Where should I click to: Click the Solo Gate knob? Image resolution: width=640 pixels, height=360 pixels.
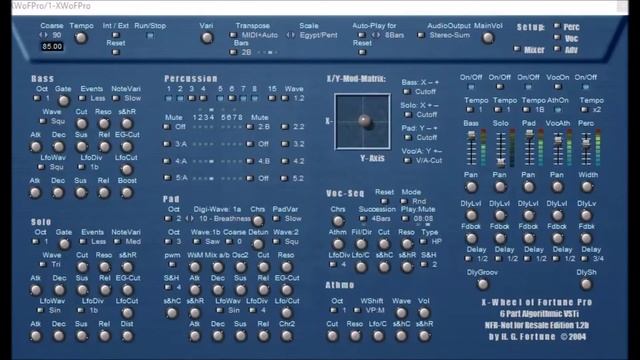pos(64,244)
